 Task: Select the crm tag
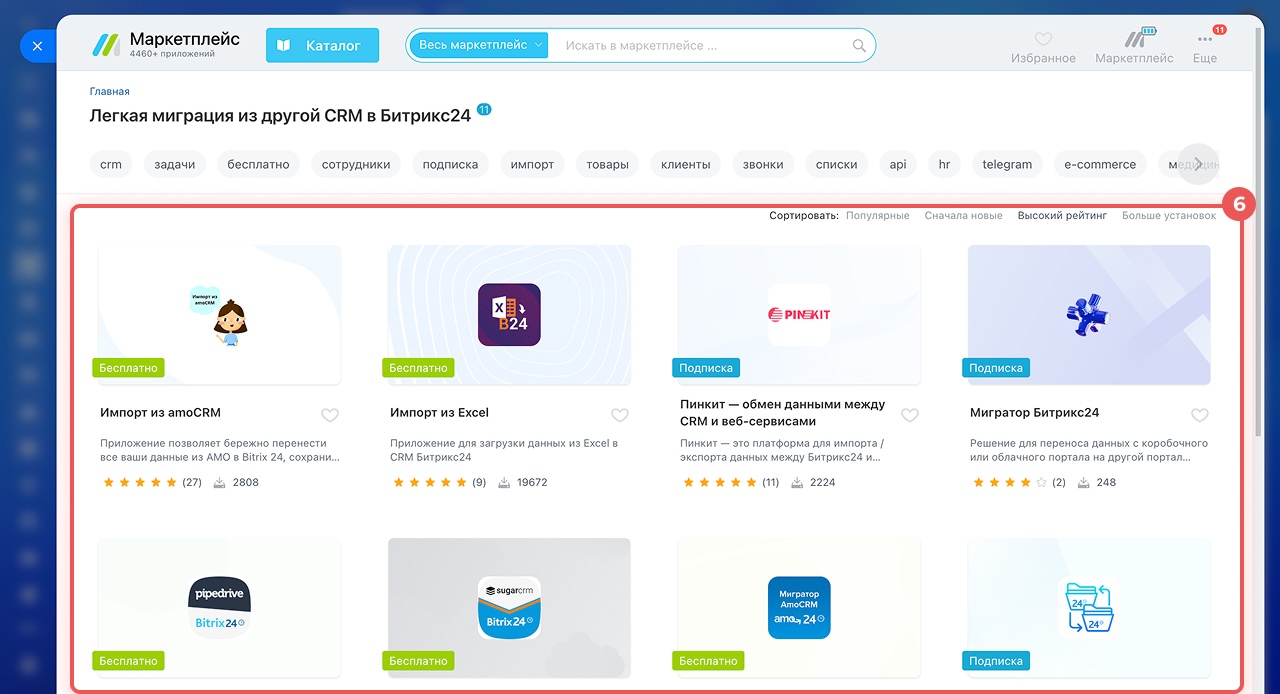(x=111, y=164)
